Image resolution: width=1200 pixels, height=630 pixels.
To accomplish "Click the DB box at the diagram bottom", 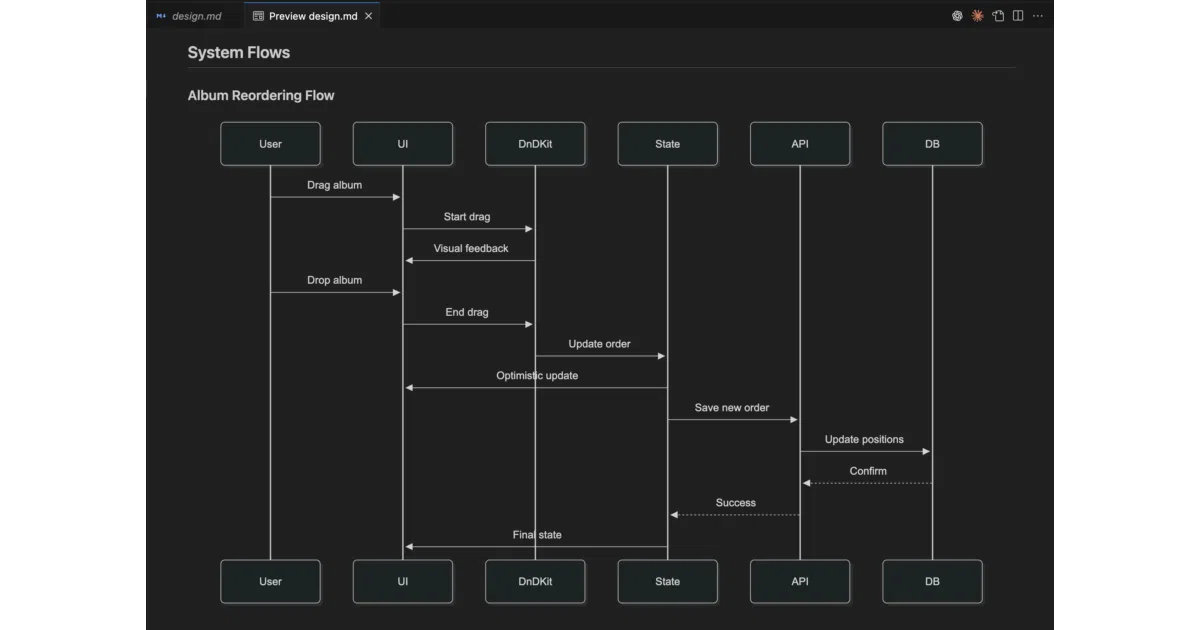I will (932, 581).
